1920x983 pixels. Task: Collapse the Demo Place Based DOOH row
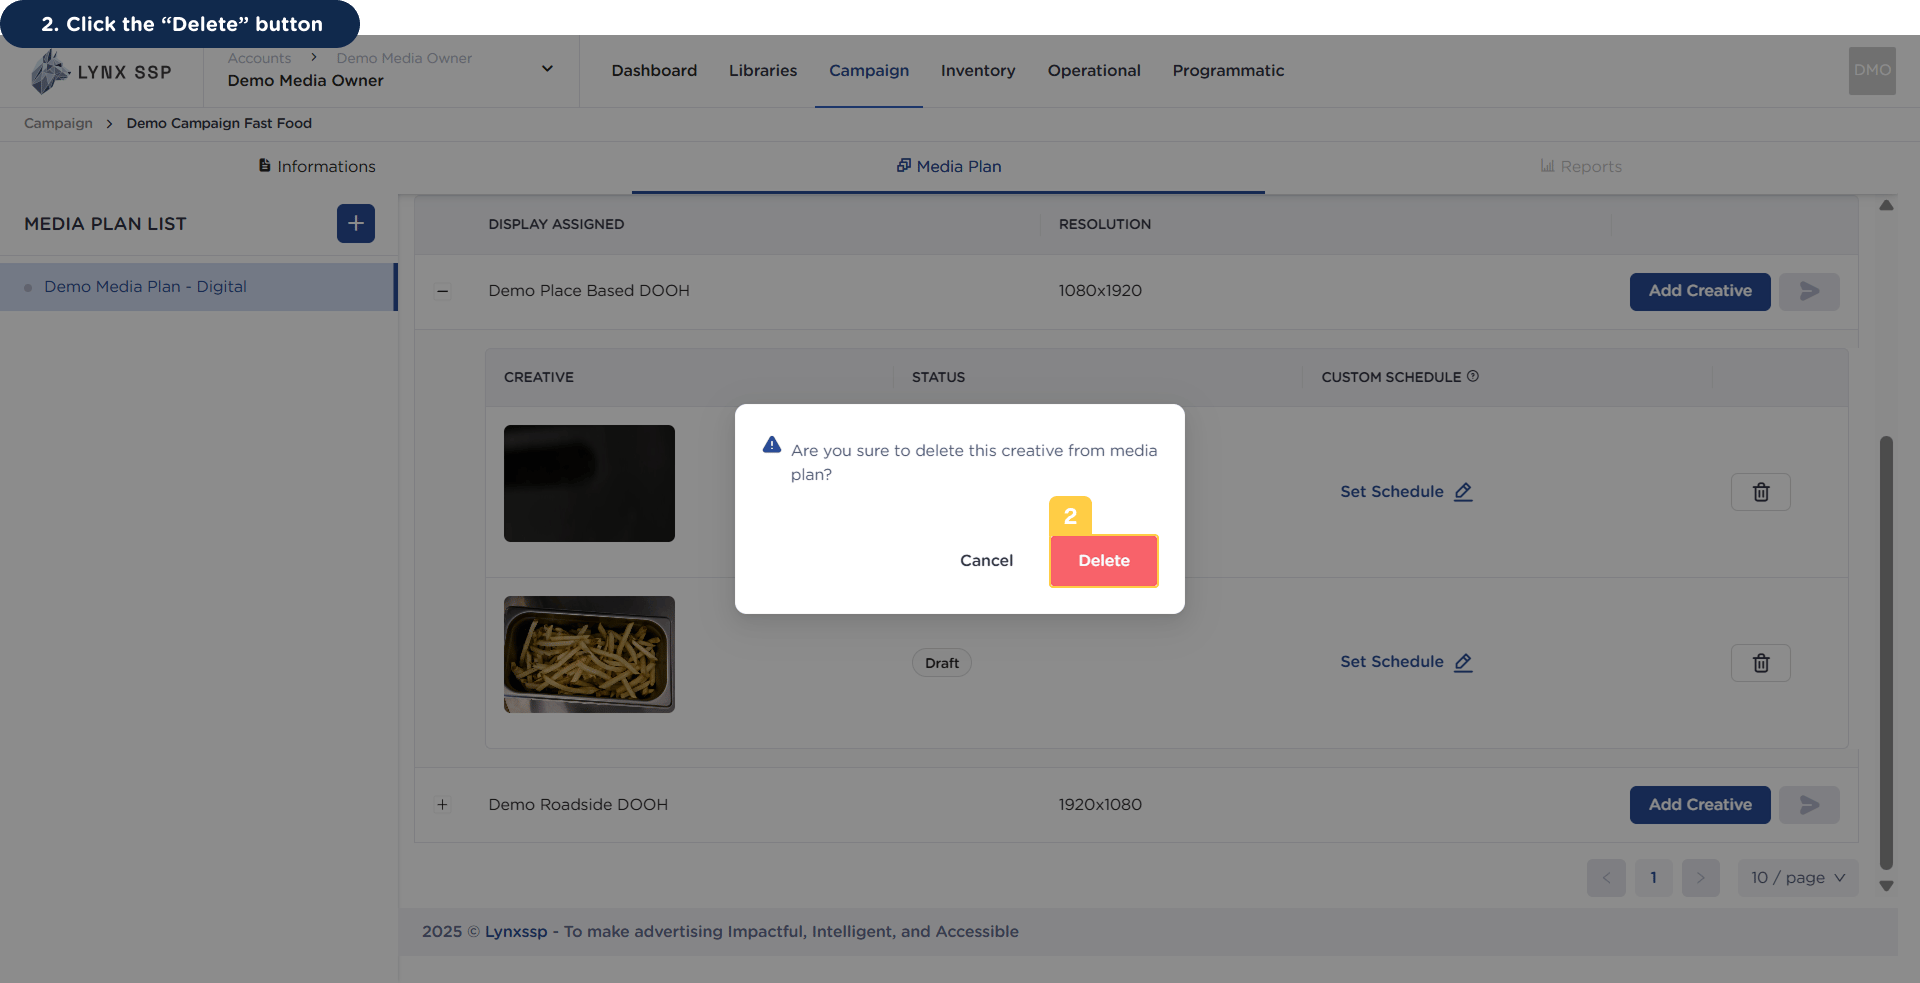[443, 291]
